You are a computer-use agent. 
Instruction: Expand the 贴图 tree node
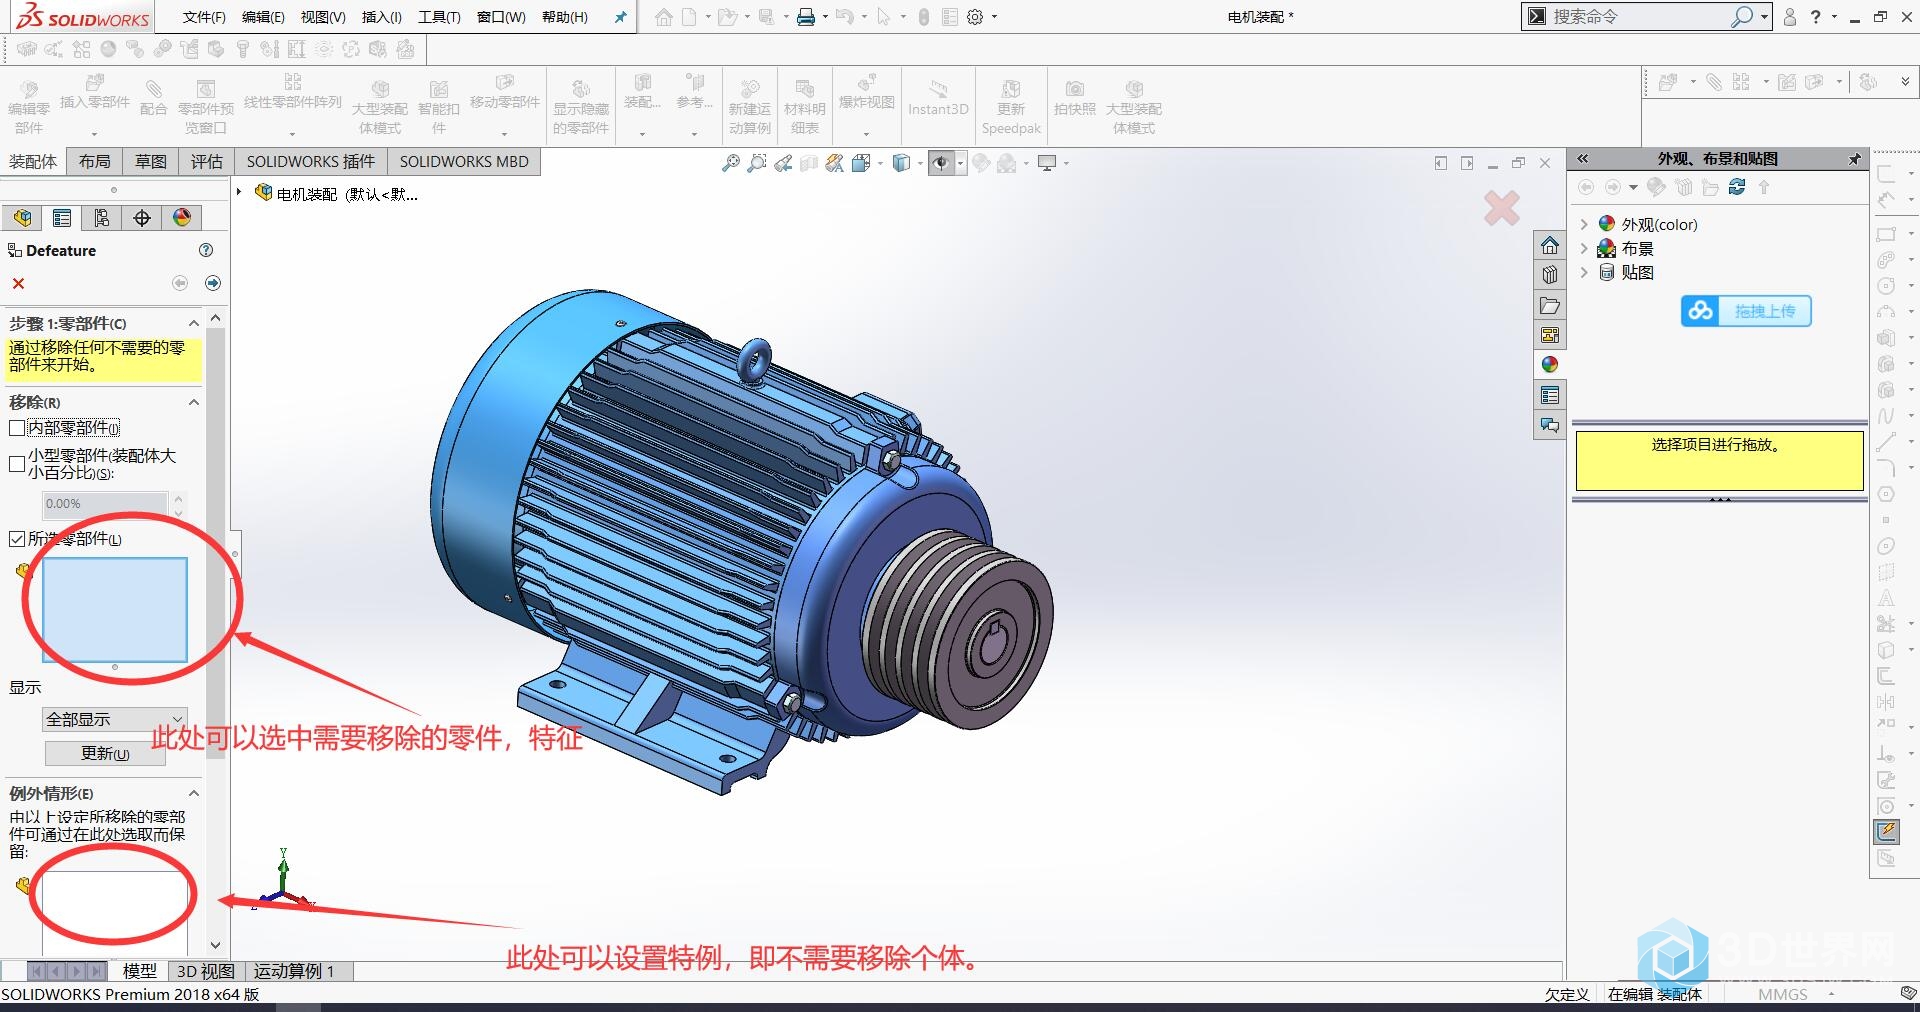click(x=1584, y=272)
